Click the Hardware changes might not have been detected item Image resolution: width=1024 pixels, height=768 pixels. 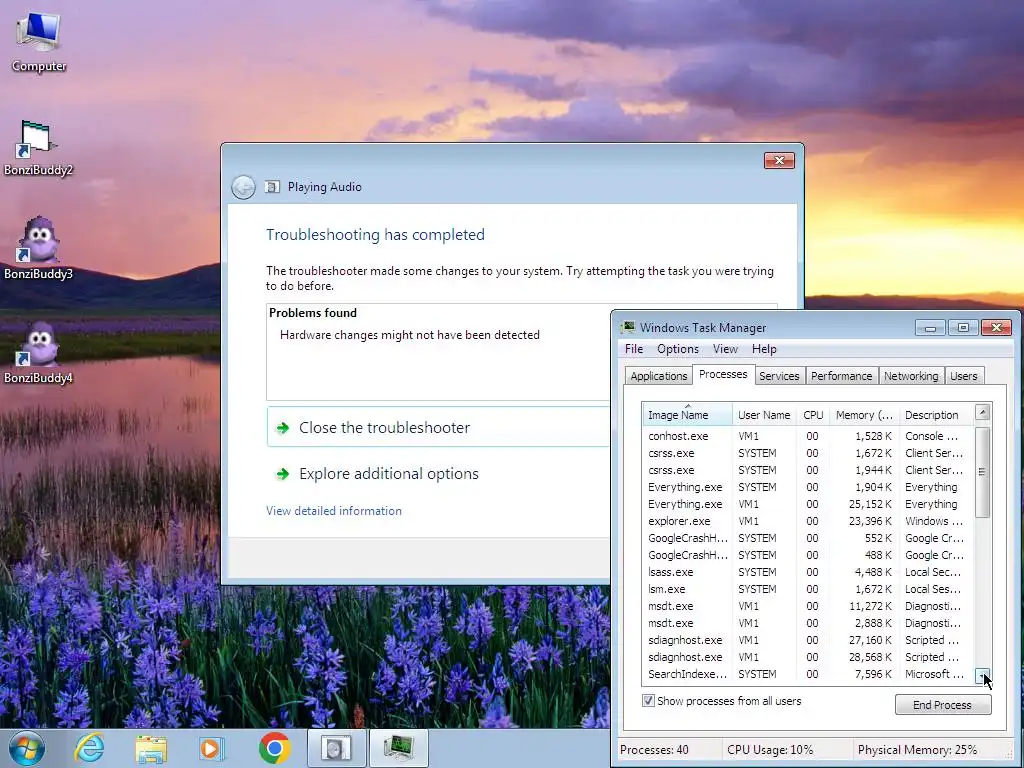pos(409,335)
